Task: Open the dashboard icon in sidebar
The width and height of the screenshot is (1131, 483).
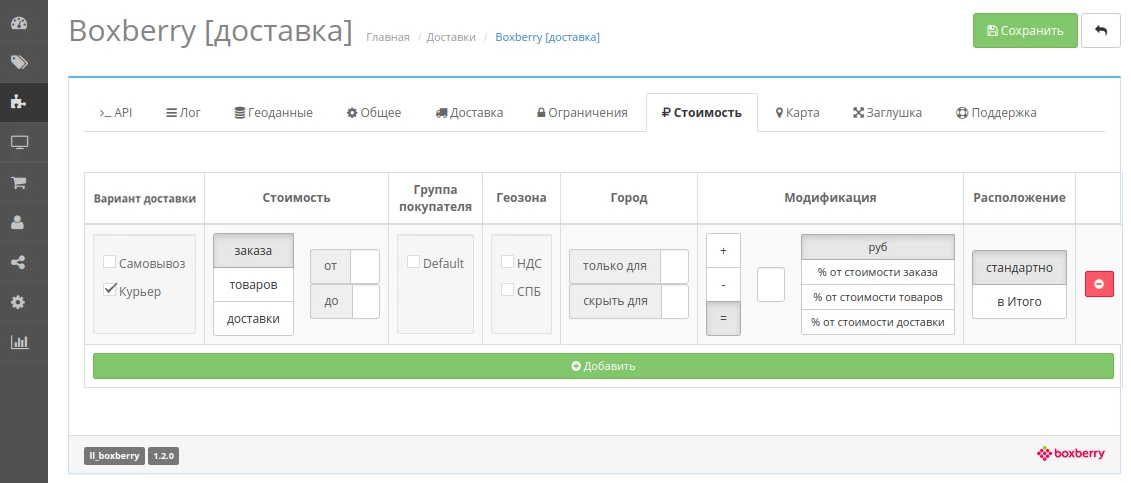Action: (x=19, y=23)
